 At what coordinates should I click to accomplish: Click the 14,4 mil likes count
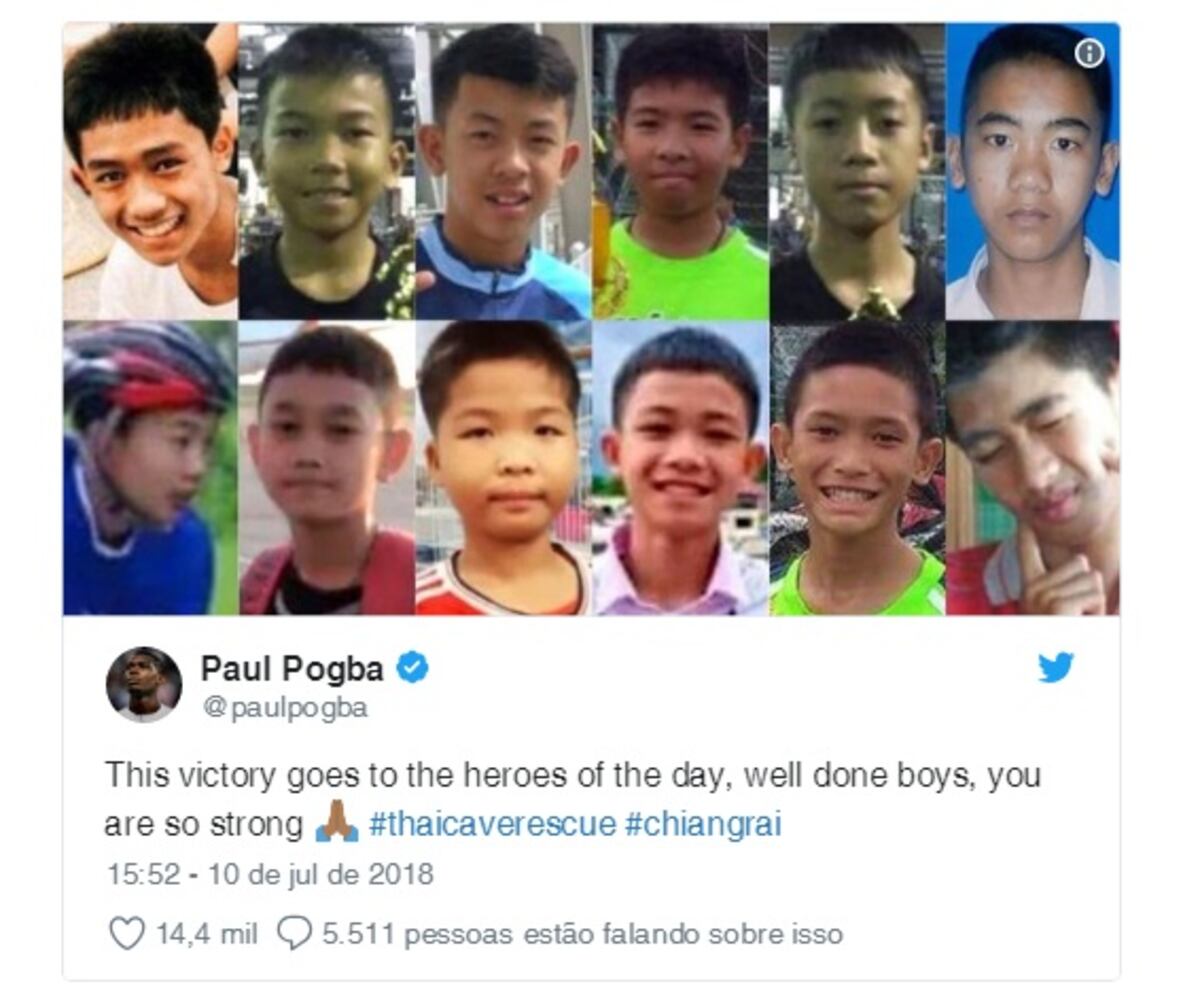tap(207, 934)
